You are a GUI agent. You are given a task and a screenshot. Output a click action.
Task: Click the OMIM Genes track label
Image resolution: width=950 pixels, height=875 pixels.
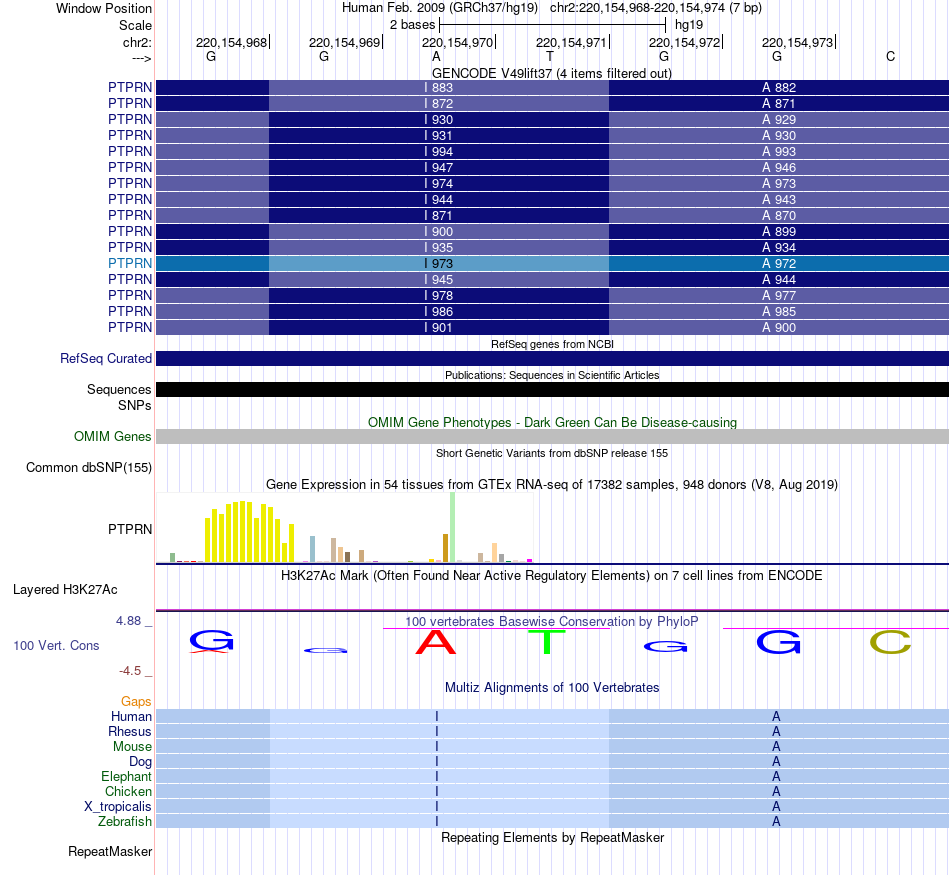click(x=113, y=437)
